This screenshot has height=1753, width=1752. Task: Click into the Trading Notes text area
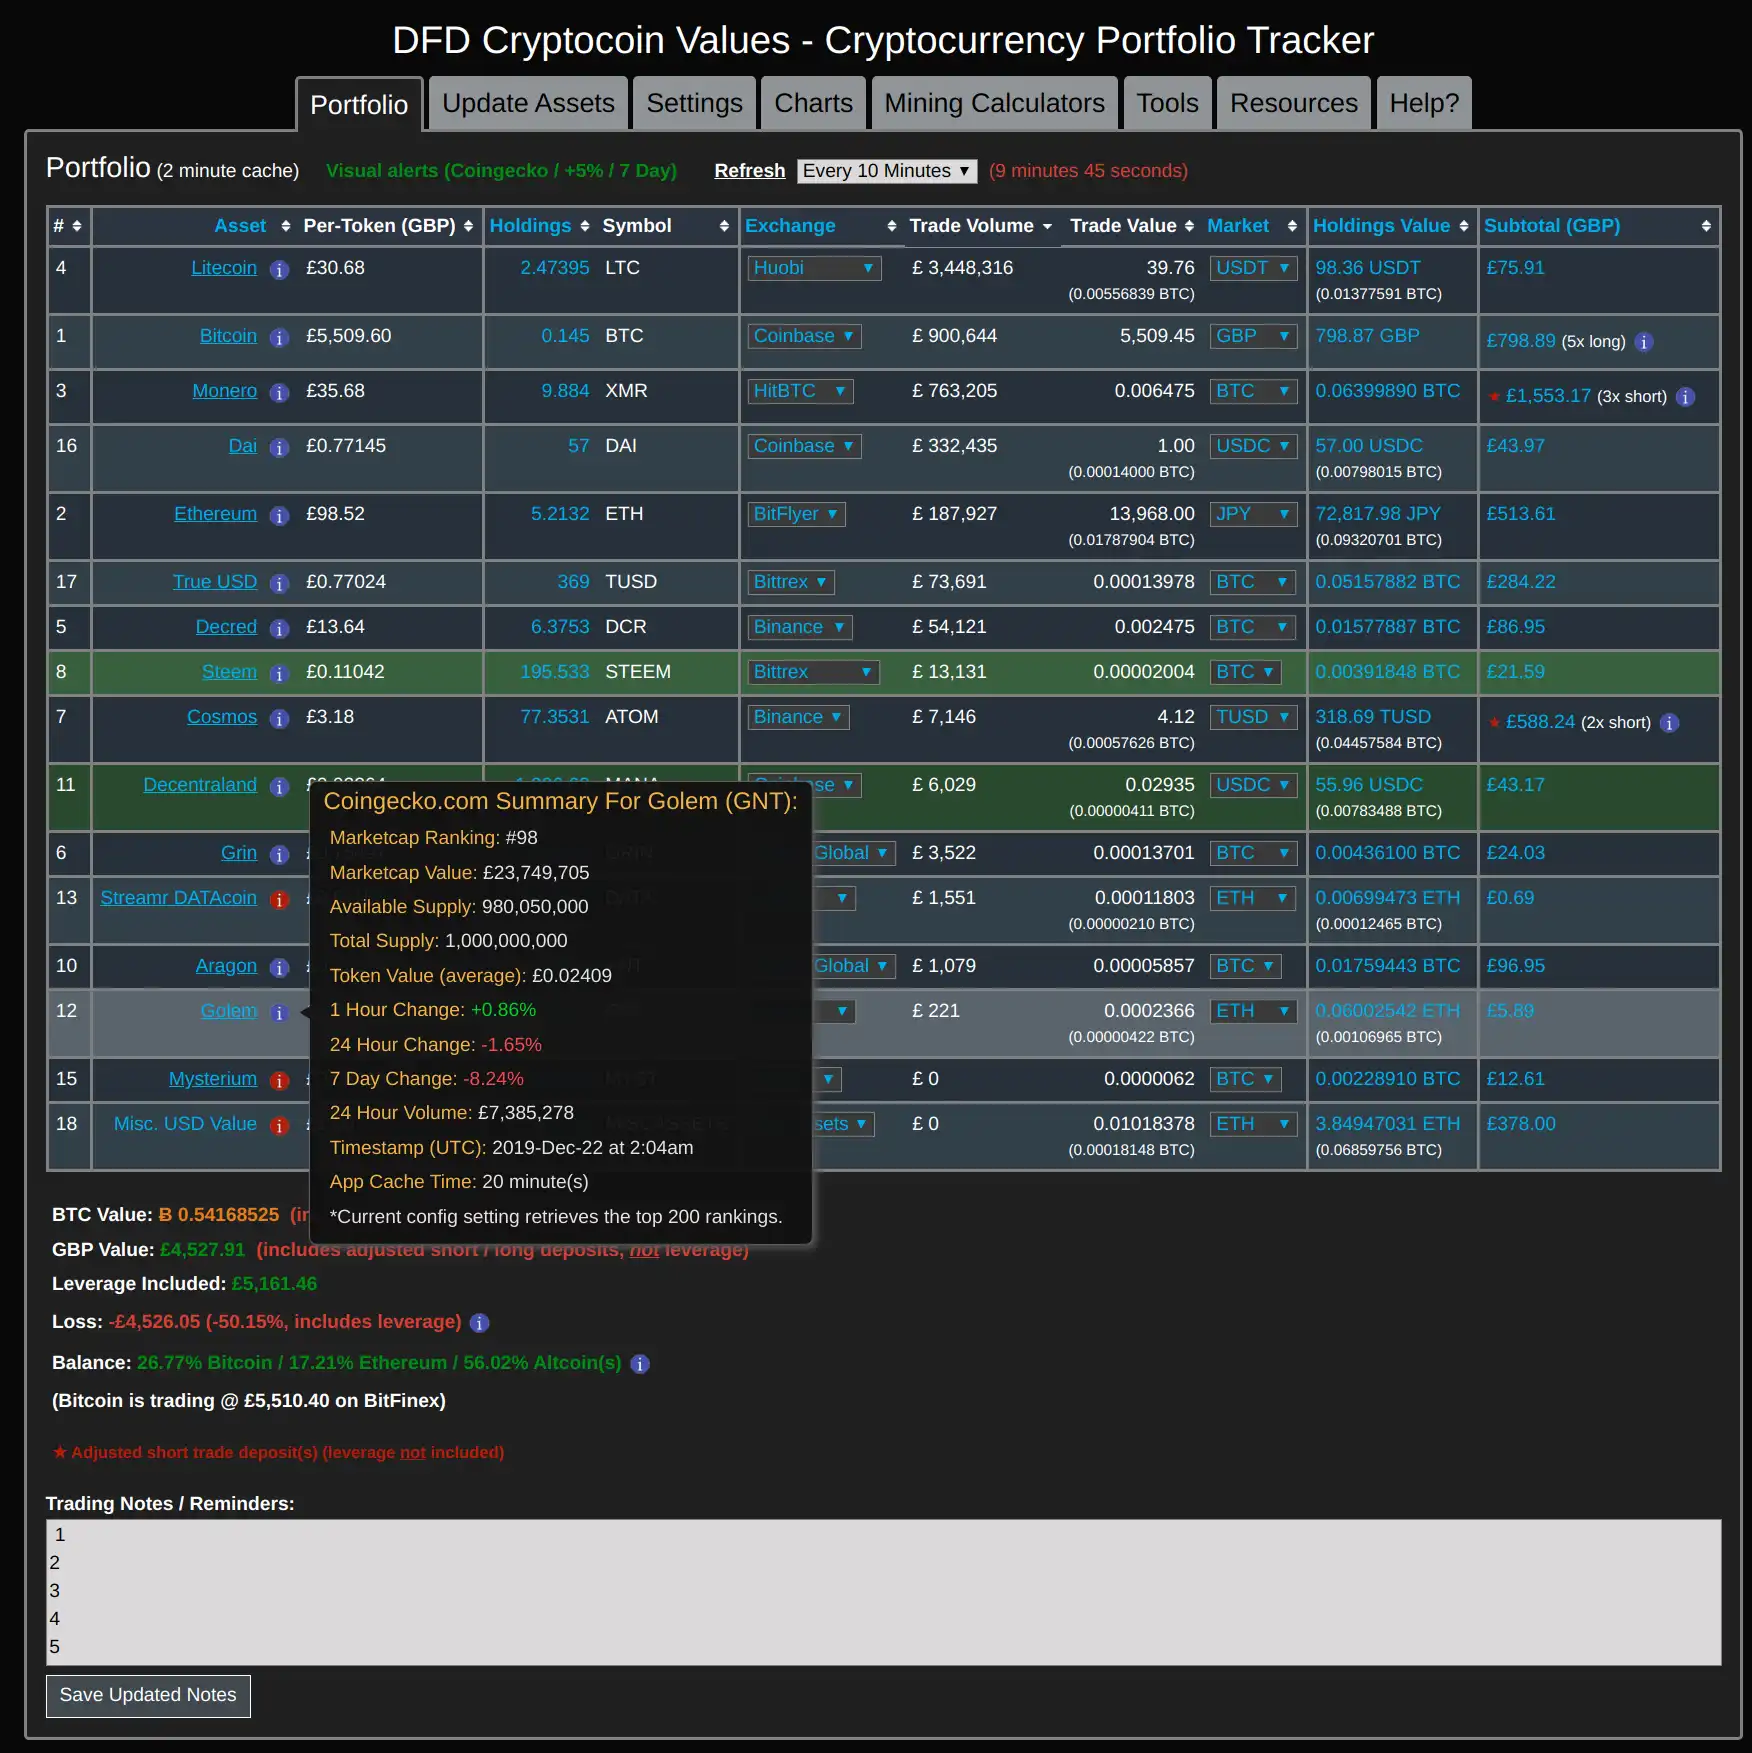tap(884, 1592)
